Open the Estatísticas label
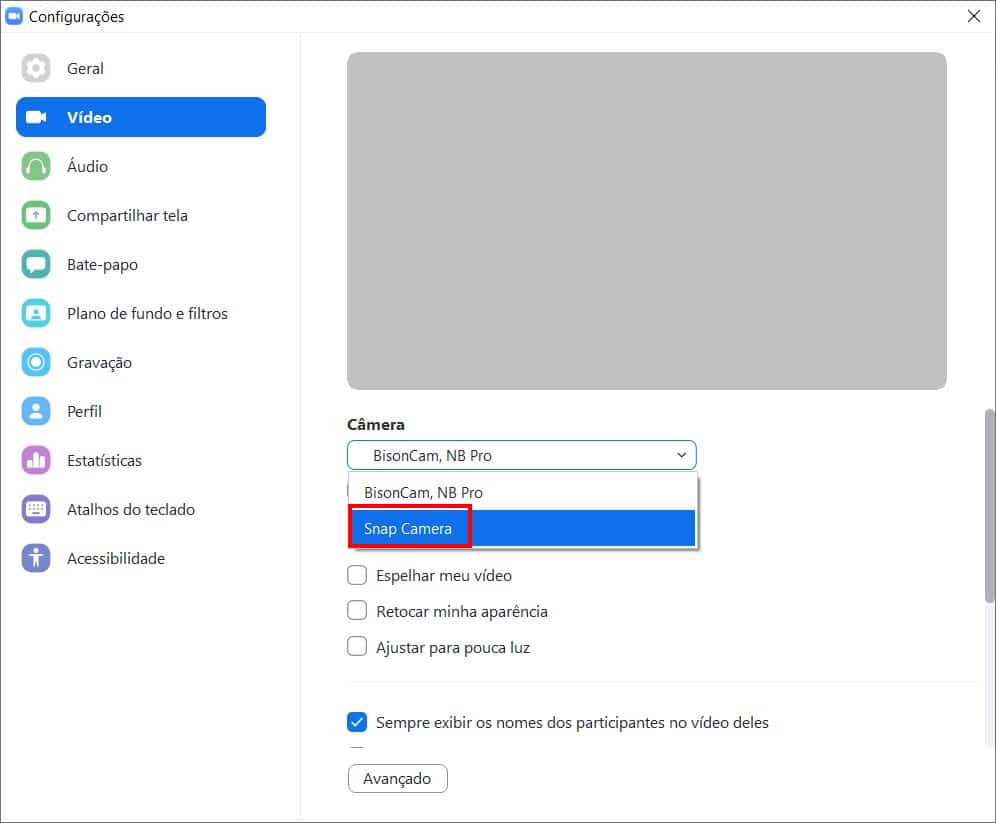This screenshot has height=823, width=996. [x=104, y=460]
